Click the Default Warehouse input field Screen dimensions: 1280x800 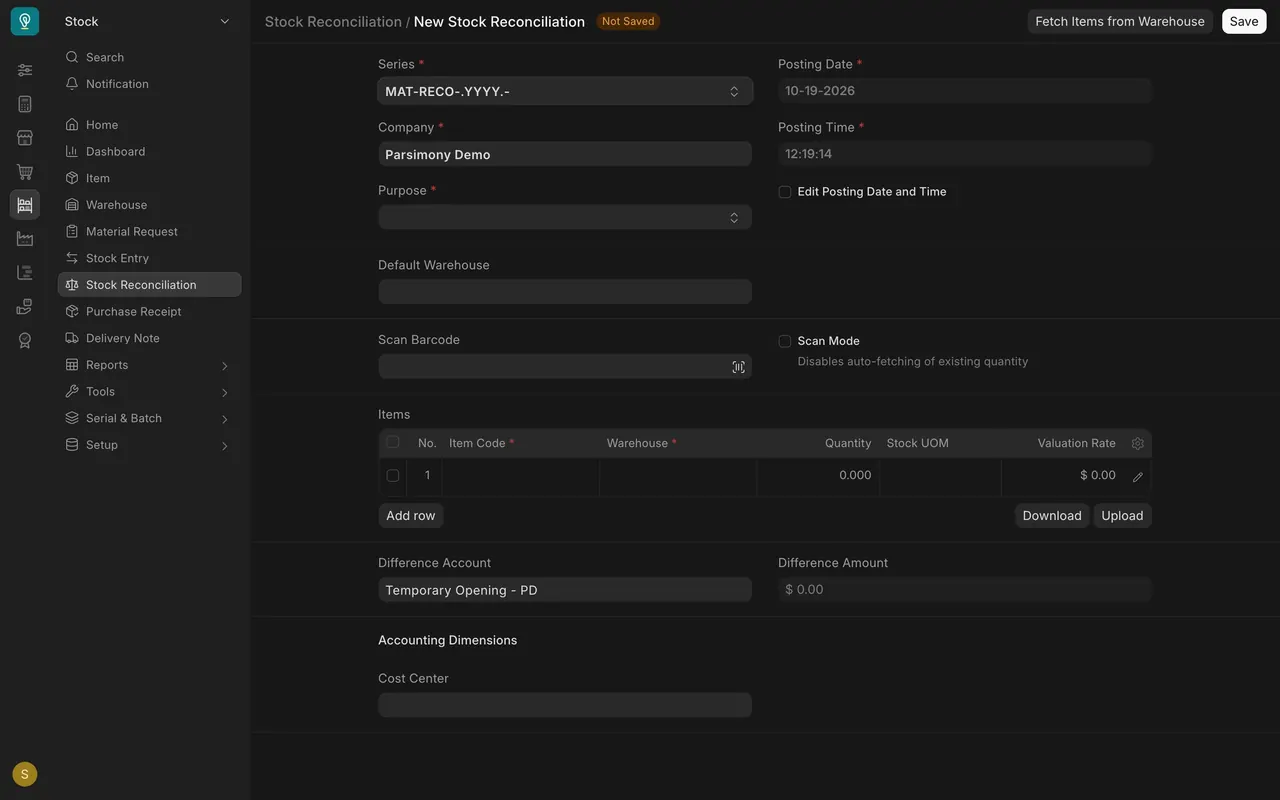pos(565,291)
